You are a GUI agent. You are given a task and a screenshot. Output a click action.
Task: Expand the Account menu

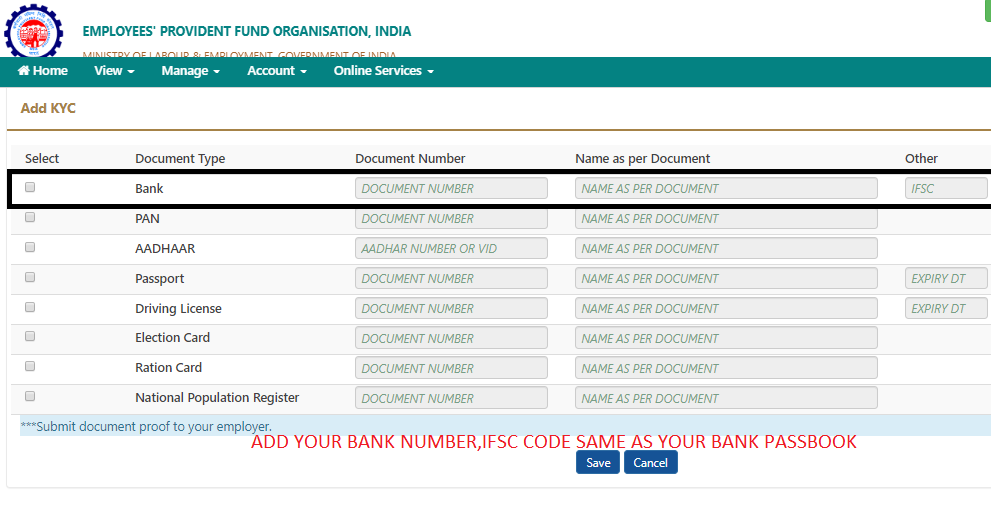click(x=277, y=71)
